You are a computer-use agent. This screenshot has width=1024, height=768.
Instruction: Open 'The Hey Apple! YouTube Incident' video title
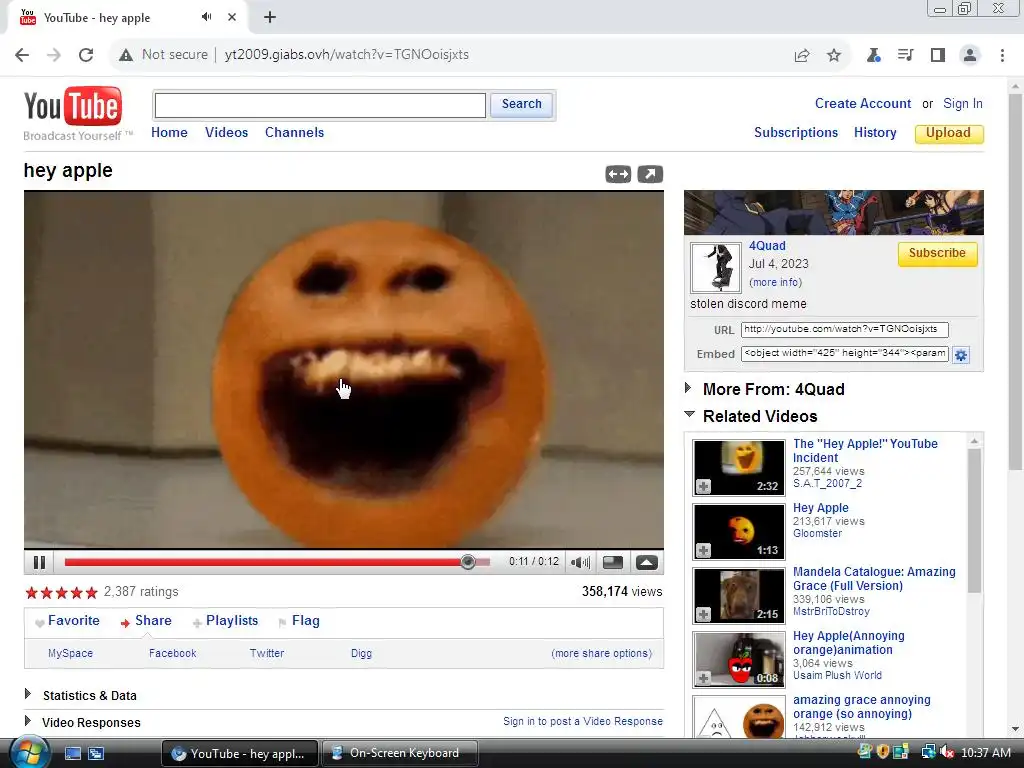865,451
